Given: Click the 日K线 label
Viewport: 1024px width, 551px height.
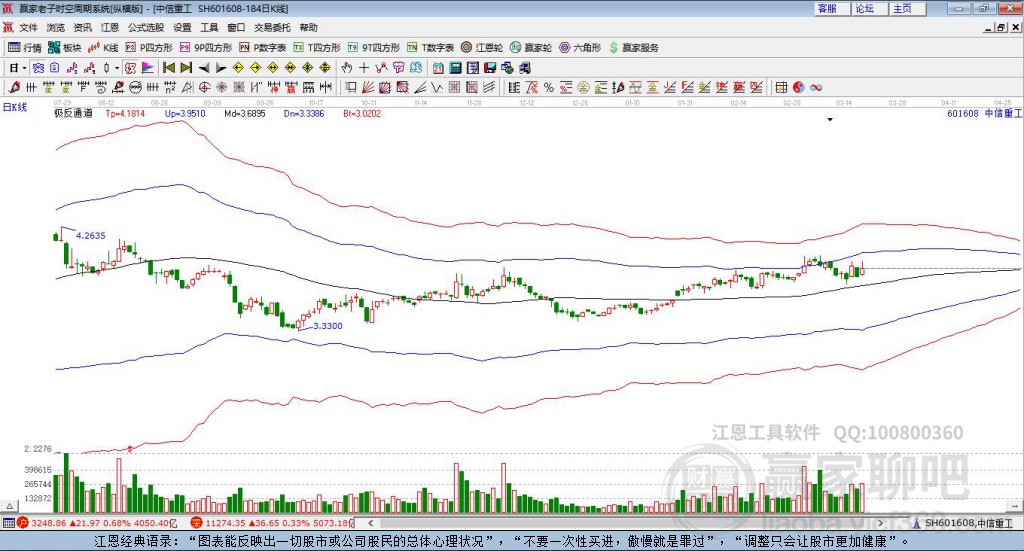Looking at the screenshot, I should tap(15, 107).
